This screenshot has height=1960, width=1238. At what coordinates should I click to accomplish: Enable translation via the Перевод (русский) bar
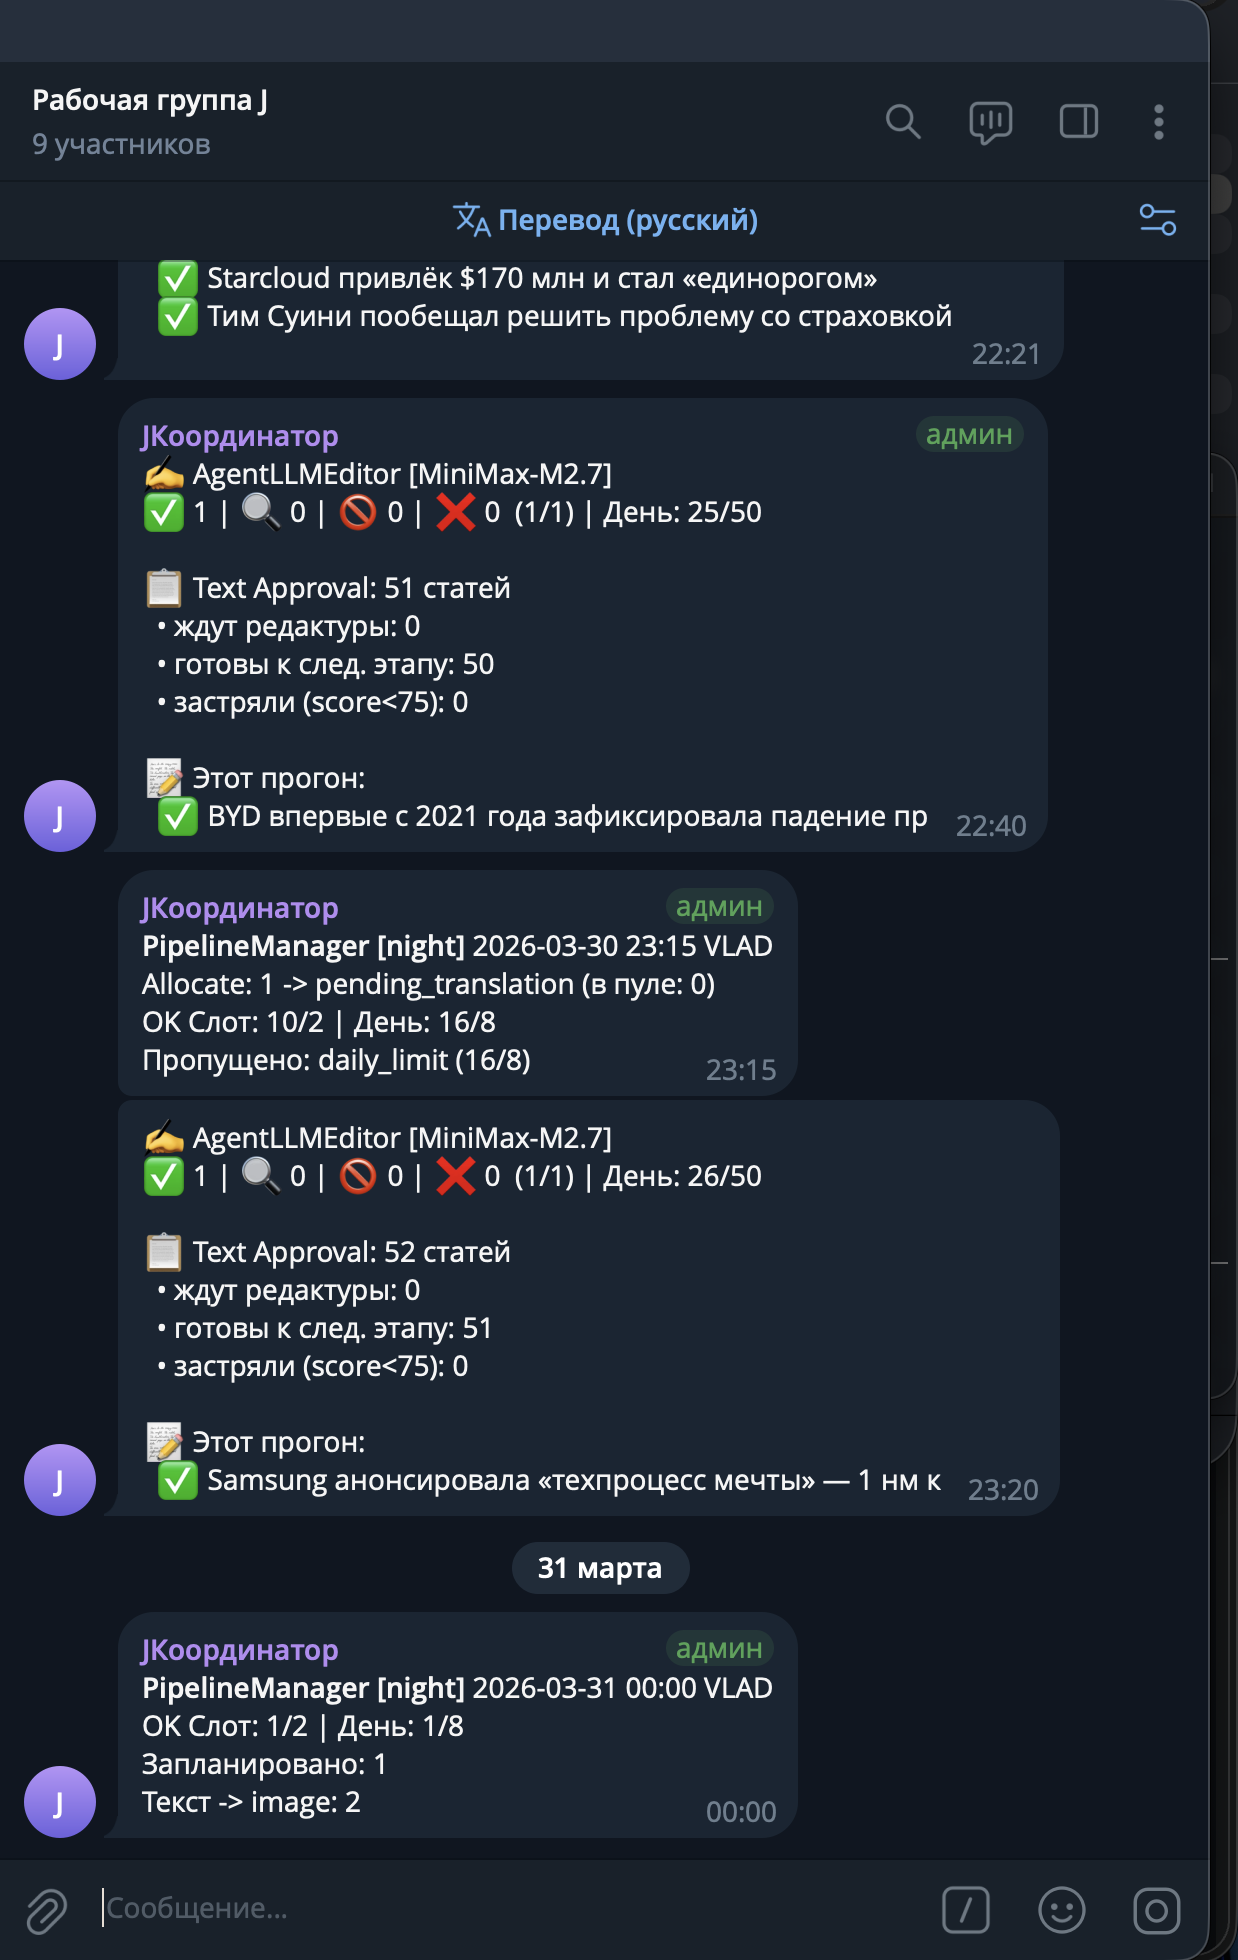(605, 220)
